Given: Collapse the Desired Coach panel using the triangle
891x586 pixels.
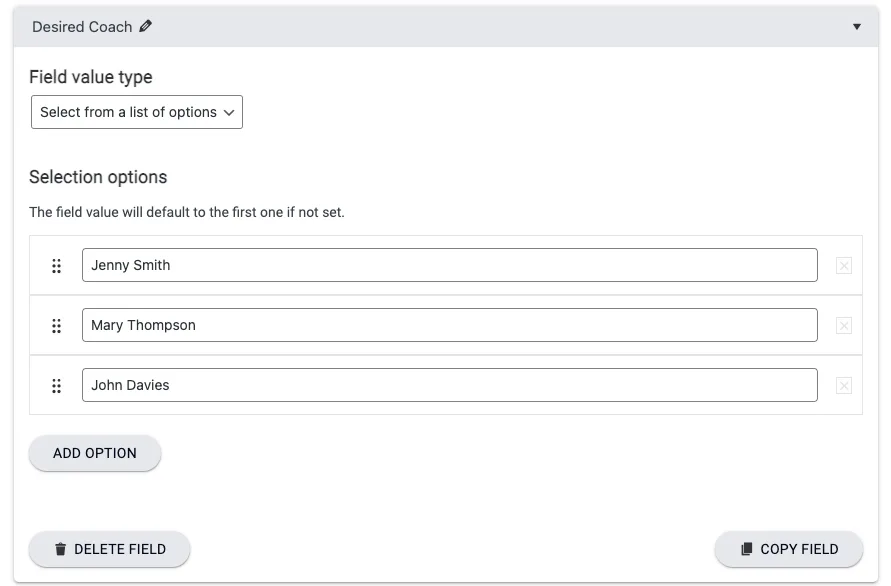Looking at the screenshot, I should pyautogui.click(x=856, y=27).
